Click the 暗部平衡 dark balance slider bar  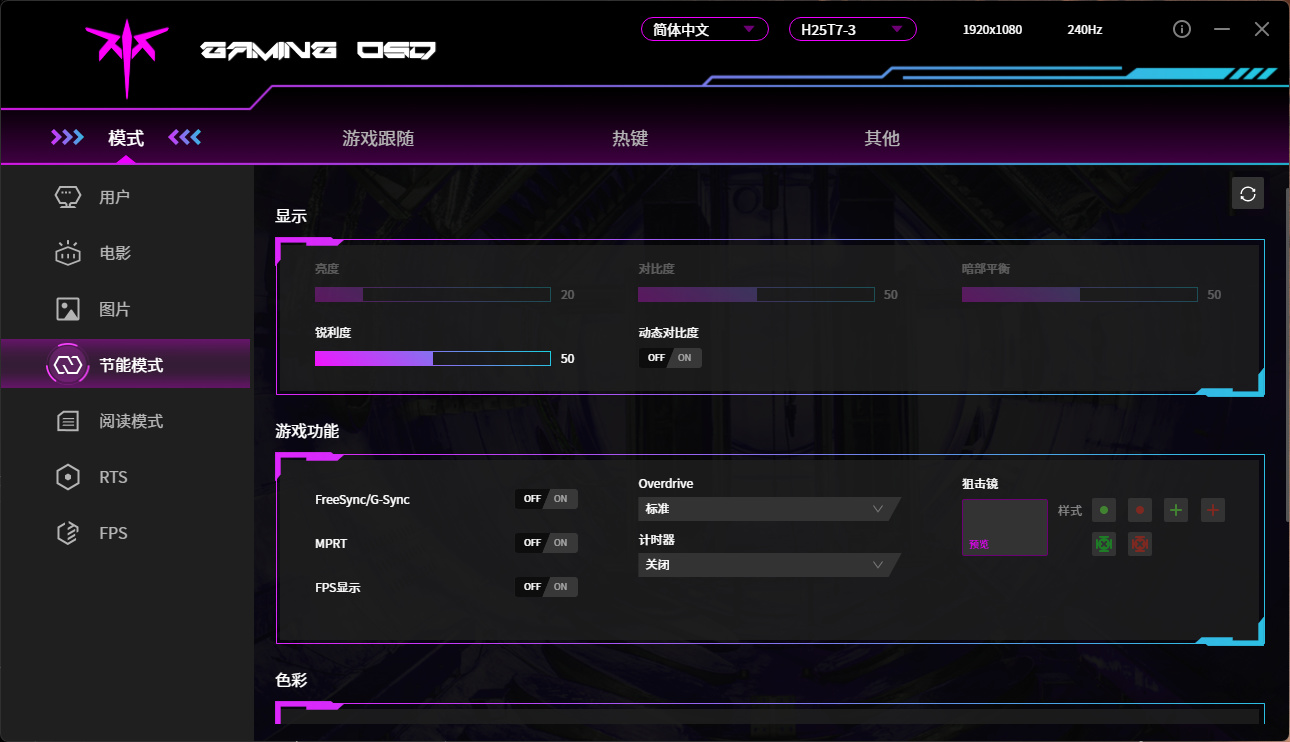(x=1079, y=295)
